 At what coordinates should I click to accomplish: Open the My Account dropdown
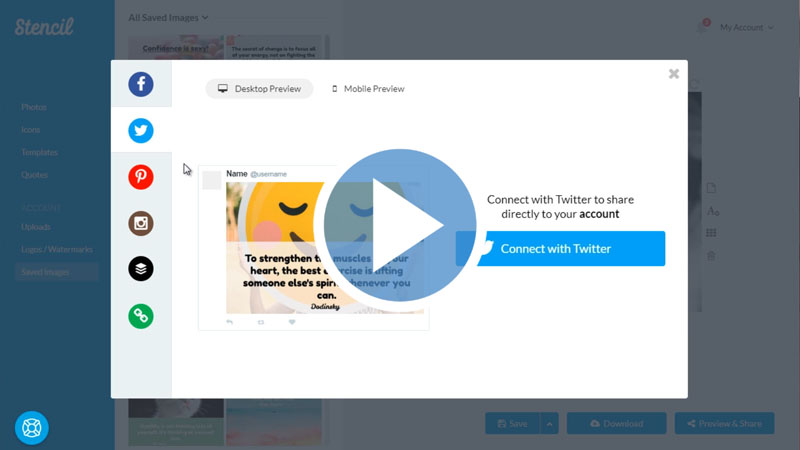point(746,28)
